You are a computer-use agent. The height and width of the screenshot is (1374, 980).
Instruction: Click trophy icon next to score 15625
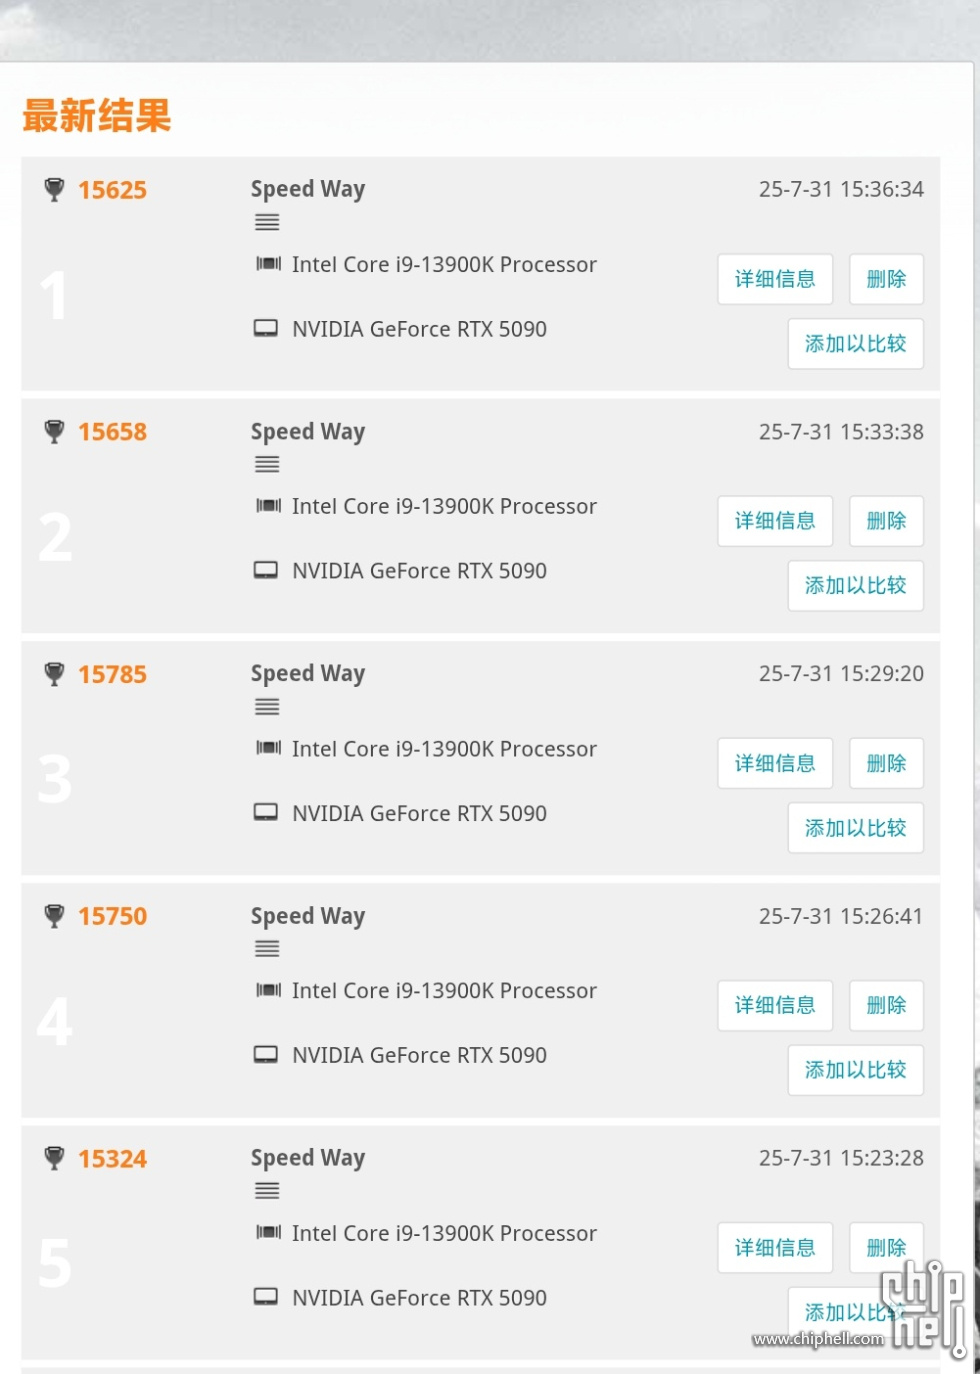pyautogui.click(x=55, y=189)
